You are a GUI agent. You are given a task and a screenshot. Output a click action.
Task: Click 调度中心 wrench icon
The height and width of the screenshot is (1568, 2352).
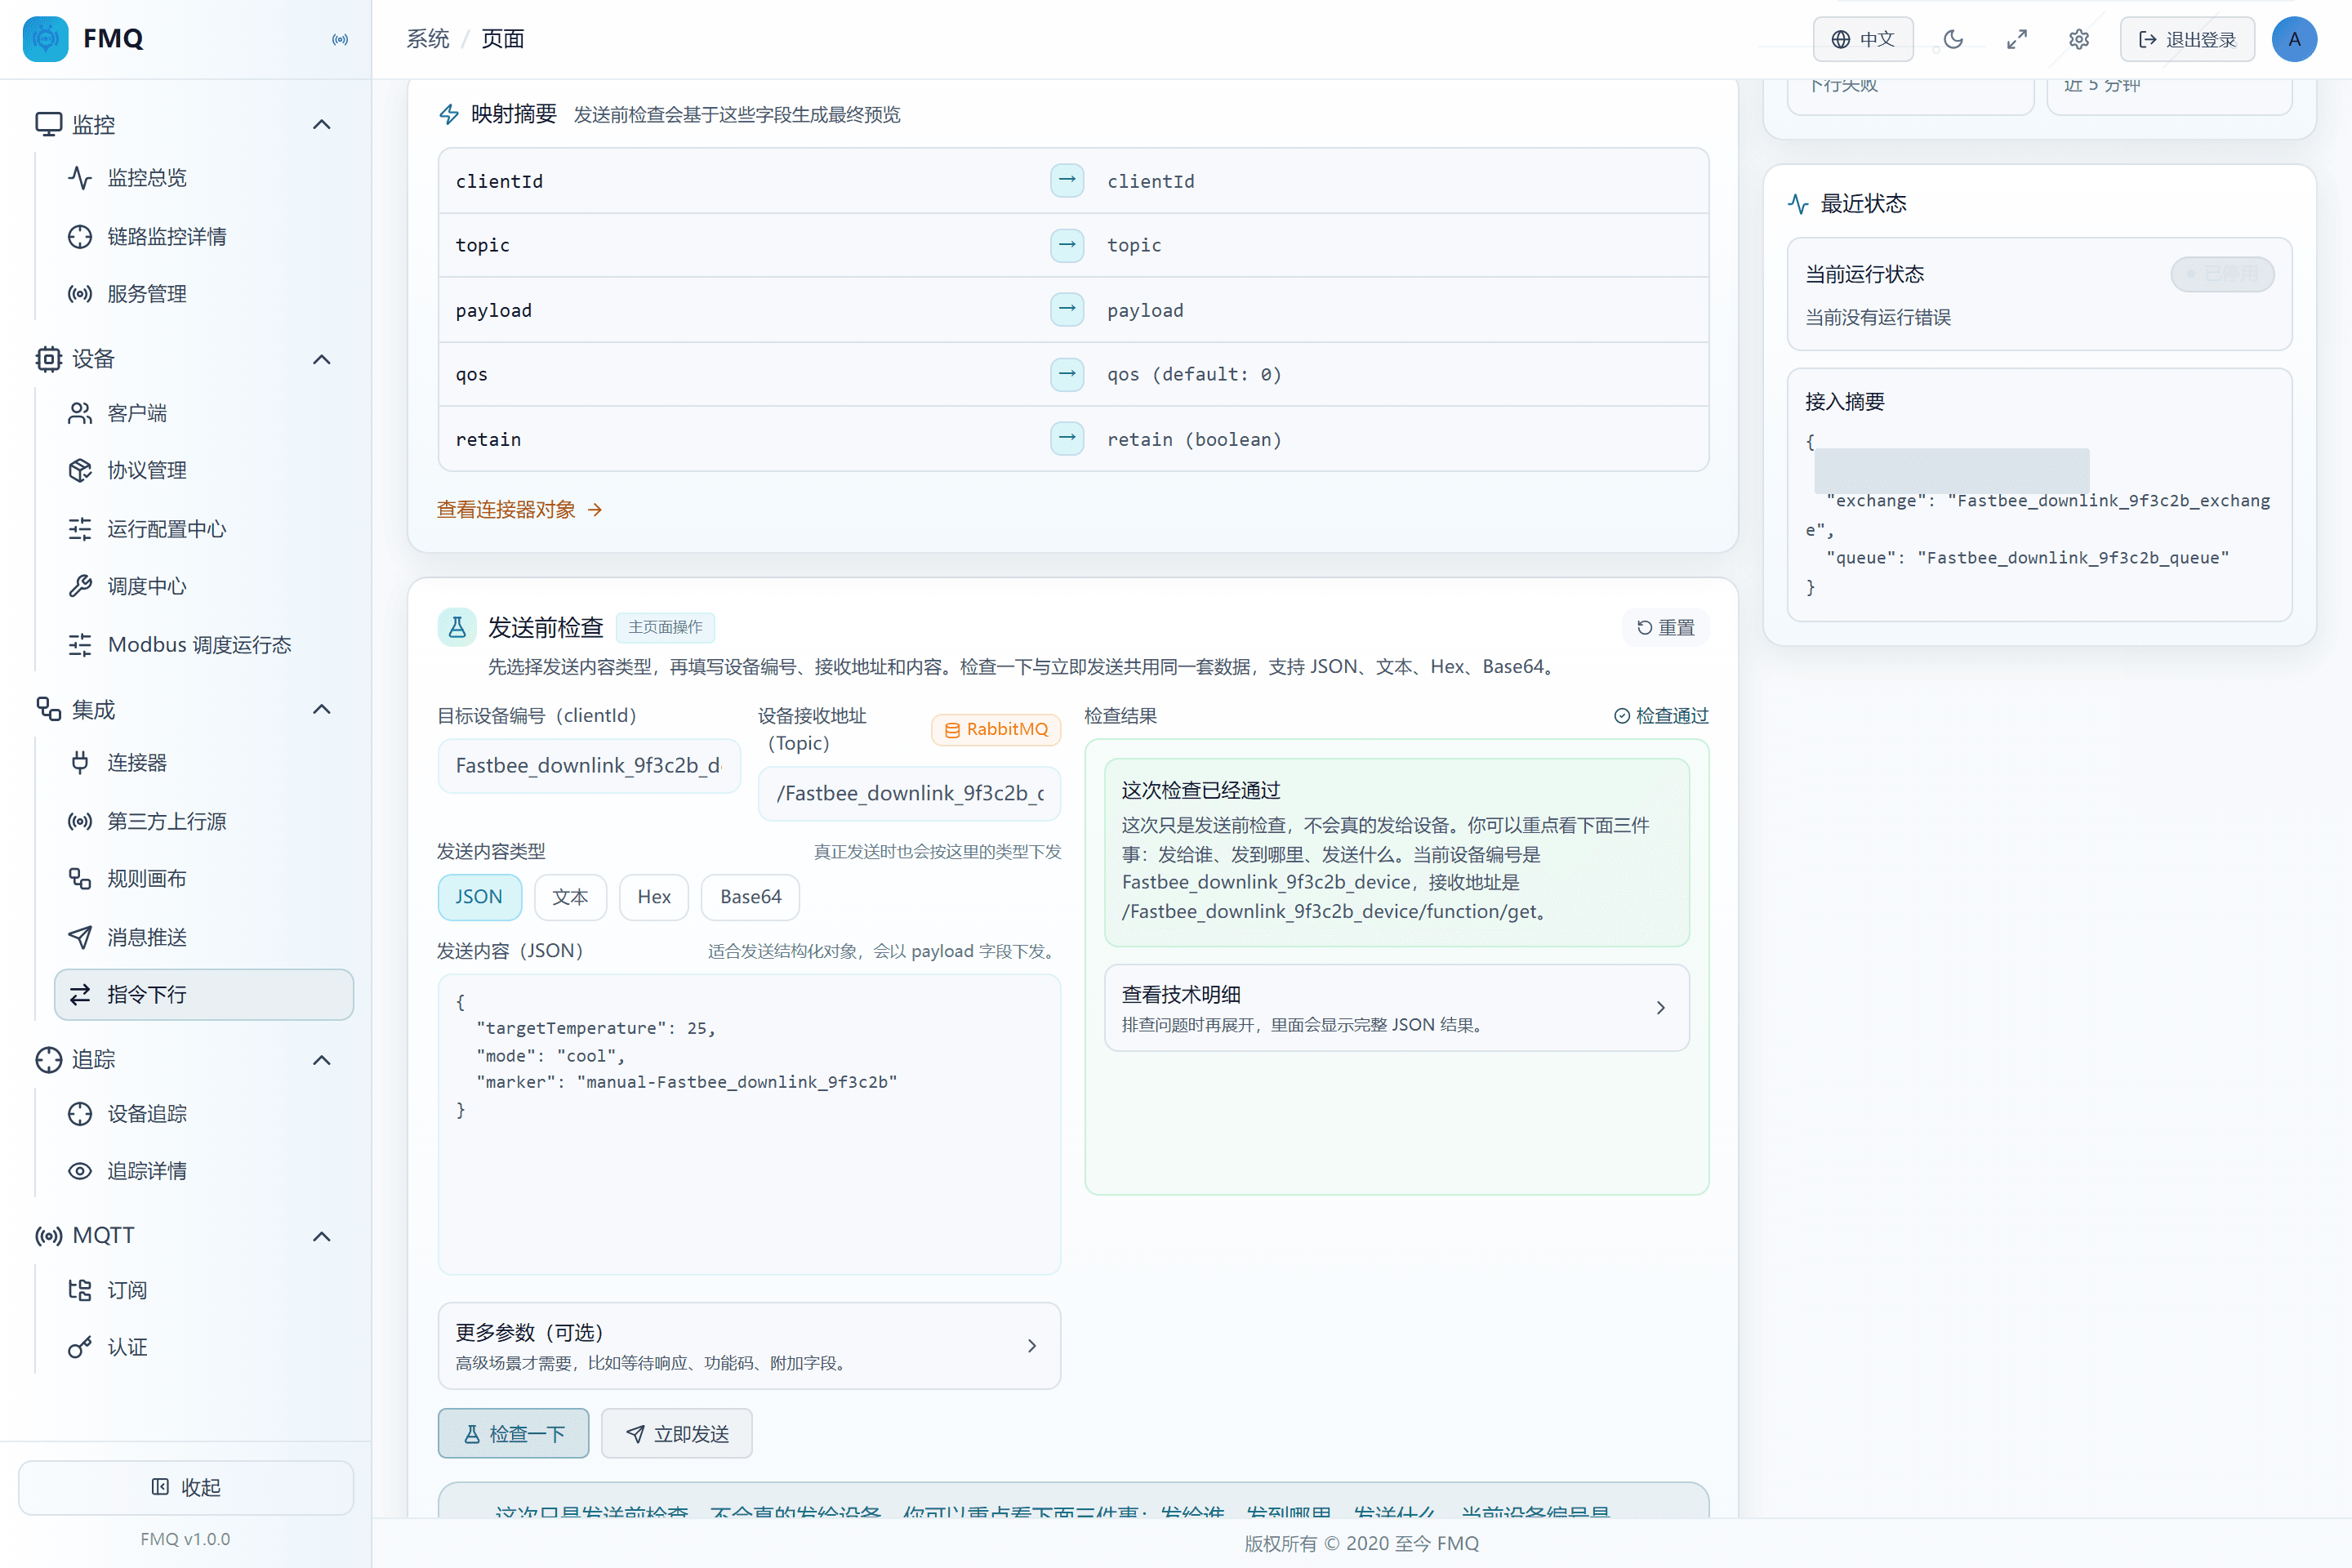[x=80, y=586]
